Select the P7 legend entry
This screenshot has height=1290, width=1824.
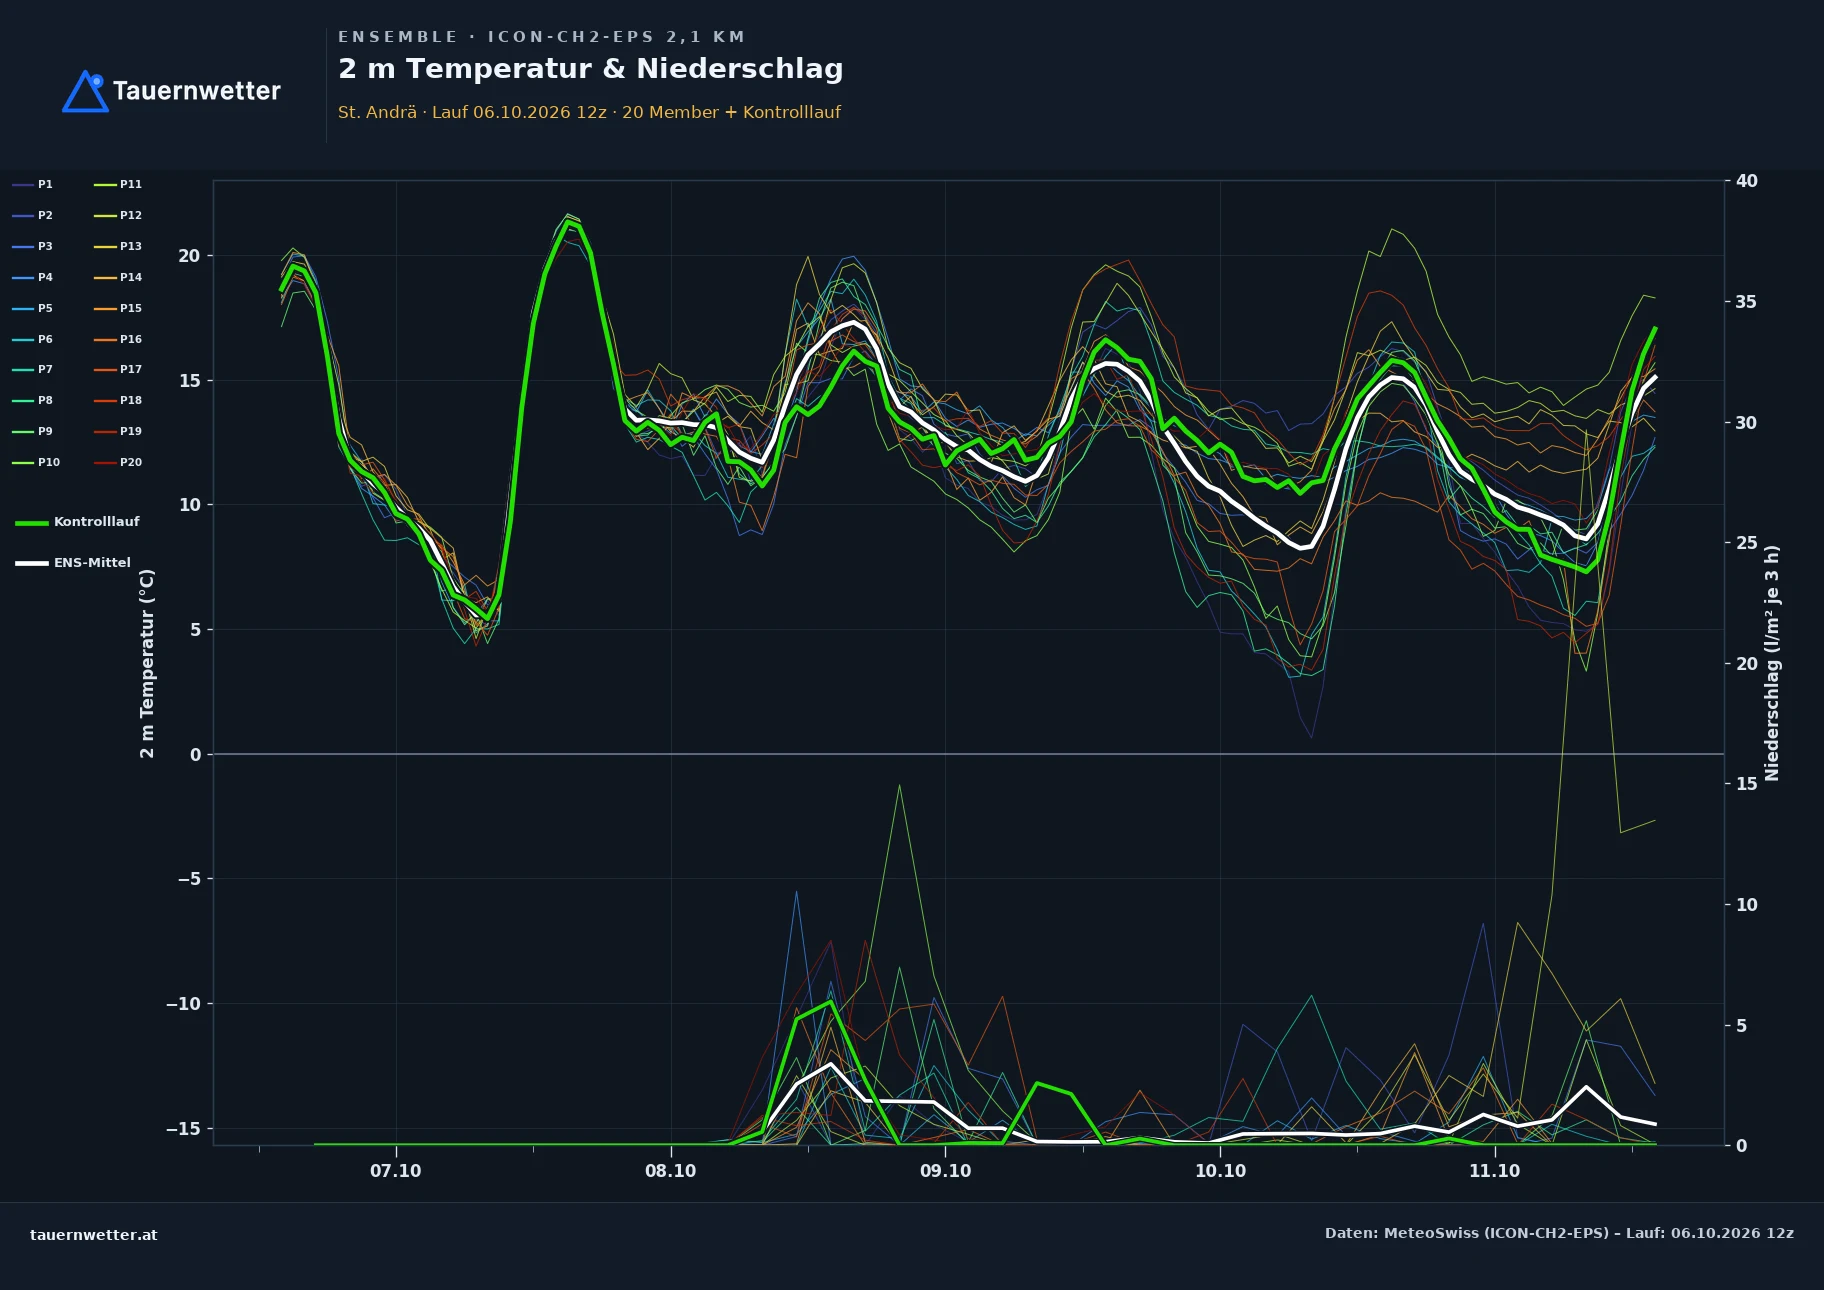33,369
